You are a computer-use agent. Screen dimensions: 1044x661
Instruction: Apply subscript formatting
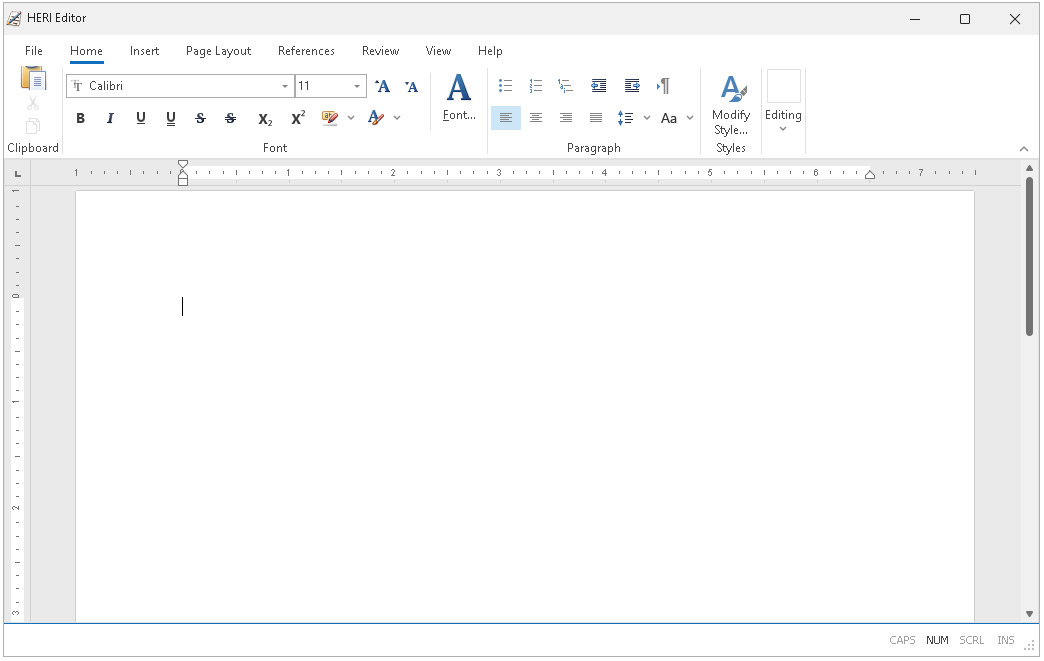265,118
